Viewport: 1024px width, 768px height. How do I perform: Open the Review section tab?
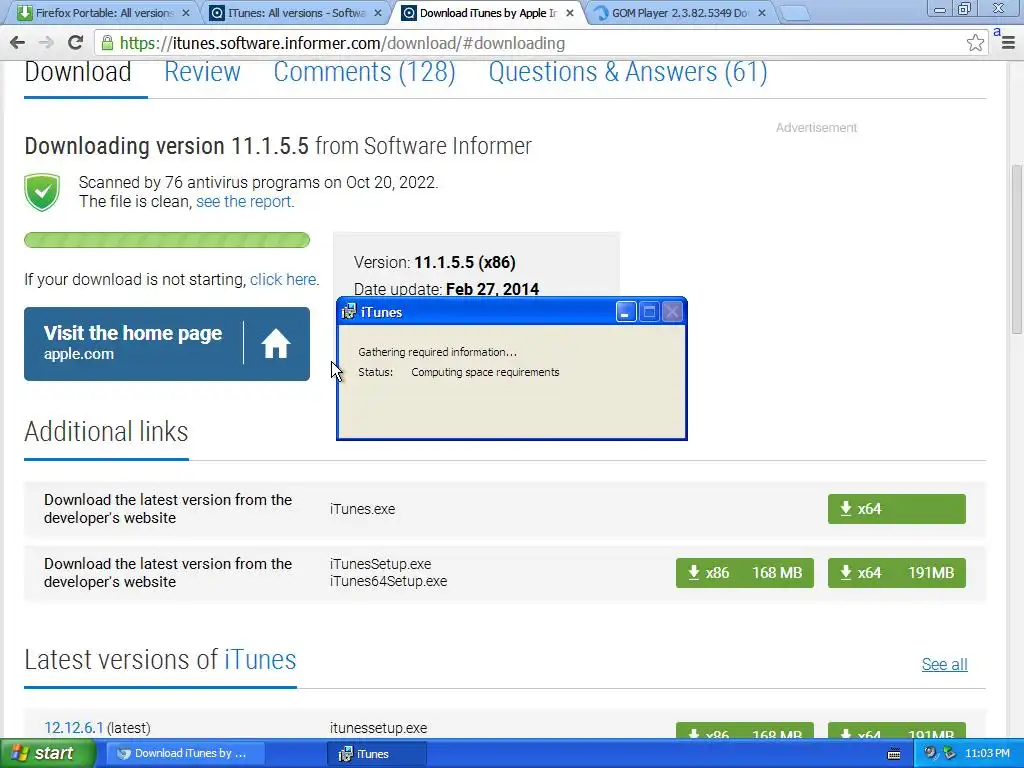(x=202, y=72)
